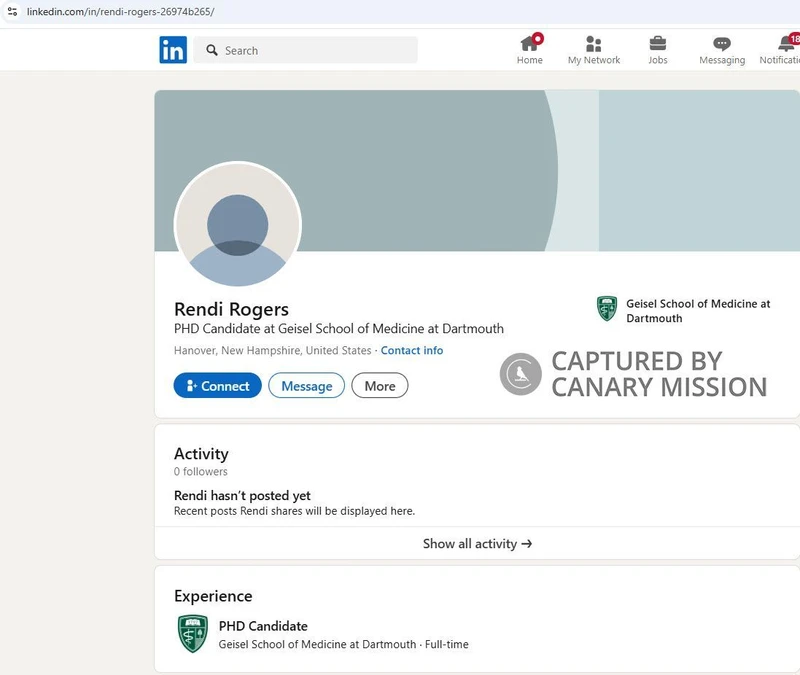Viewport: 800px width, 675px height.
Task: Open the Contact info link
Action: pyautogui.click(x=412, y=351)
